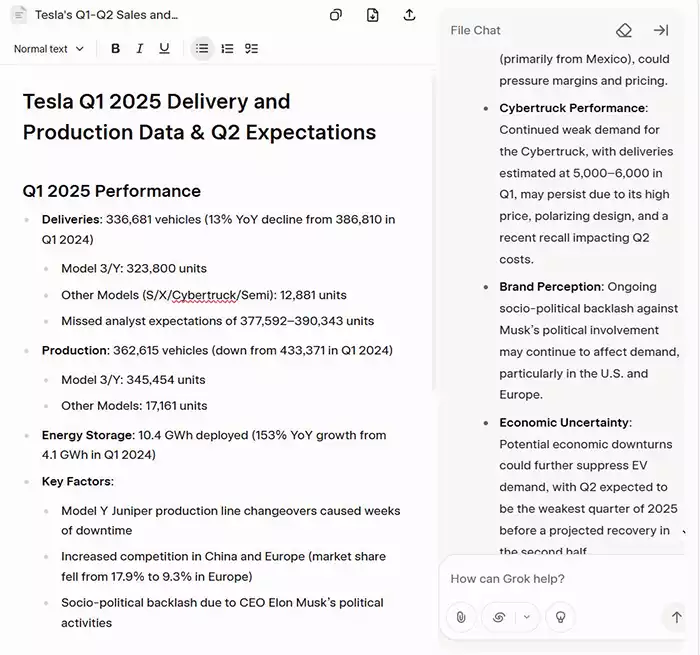Click the misspelled-marked word 'Cybertruck'
The width and height of the screenshot is (700, 655).
[204, 295]
